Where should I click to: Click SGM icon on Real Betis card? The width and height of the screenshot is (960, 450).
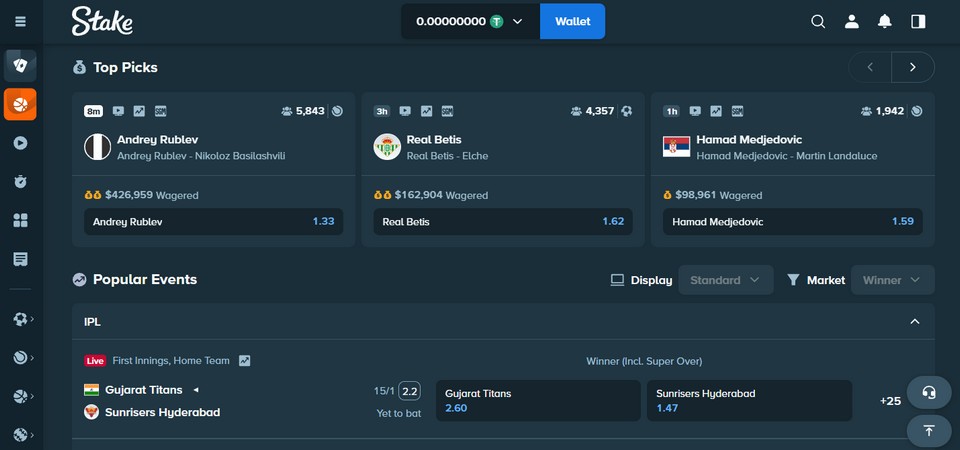447,111
